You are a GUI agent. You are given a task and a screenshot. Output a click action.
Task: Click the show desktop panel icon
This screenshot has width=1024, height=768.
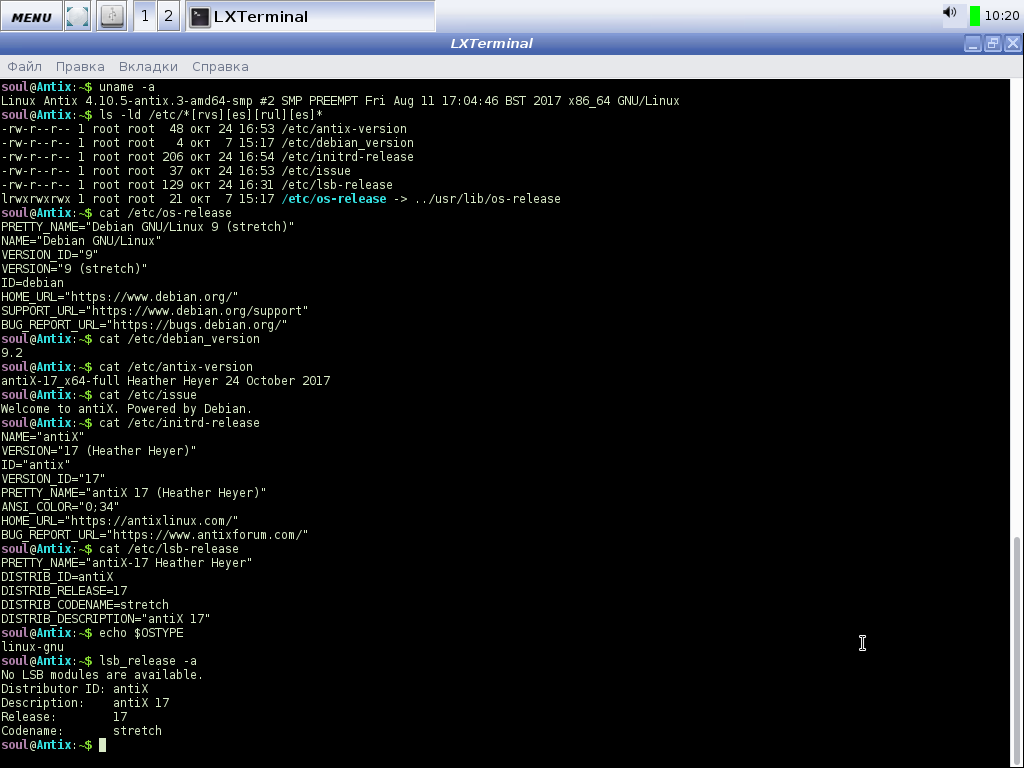pos(78,16)
